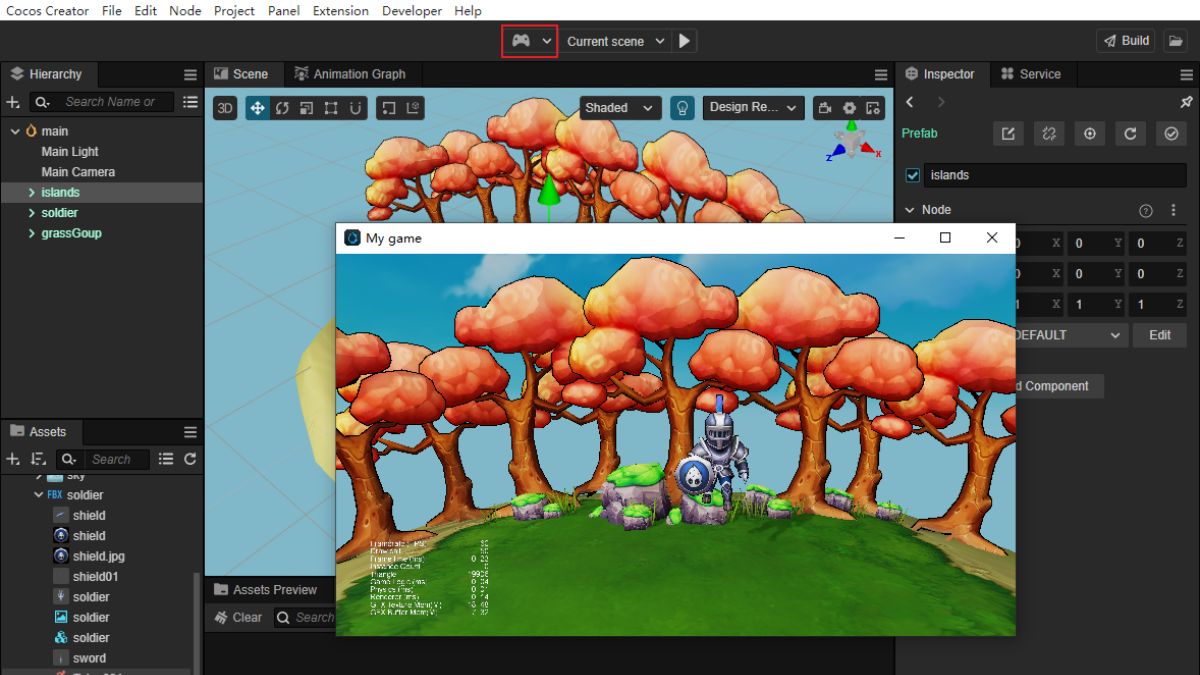1200x675 pixels.
Task: Open the Developer menu
Action: 412,11
